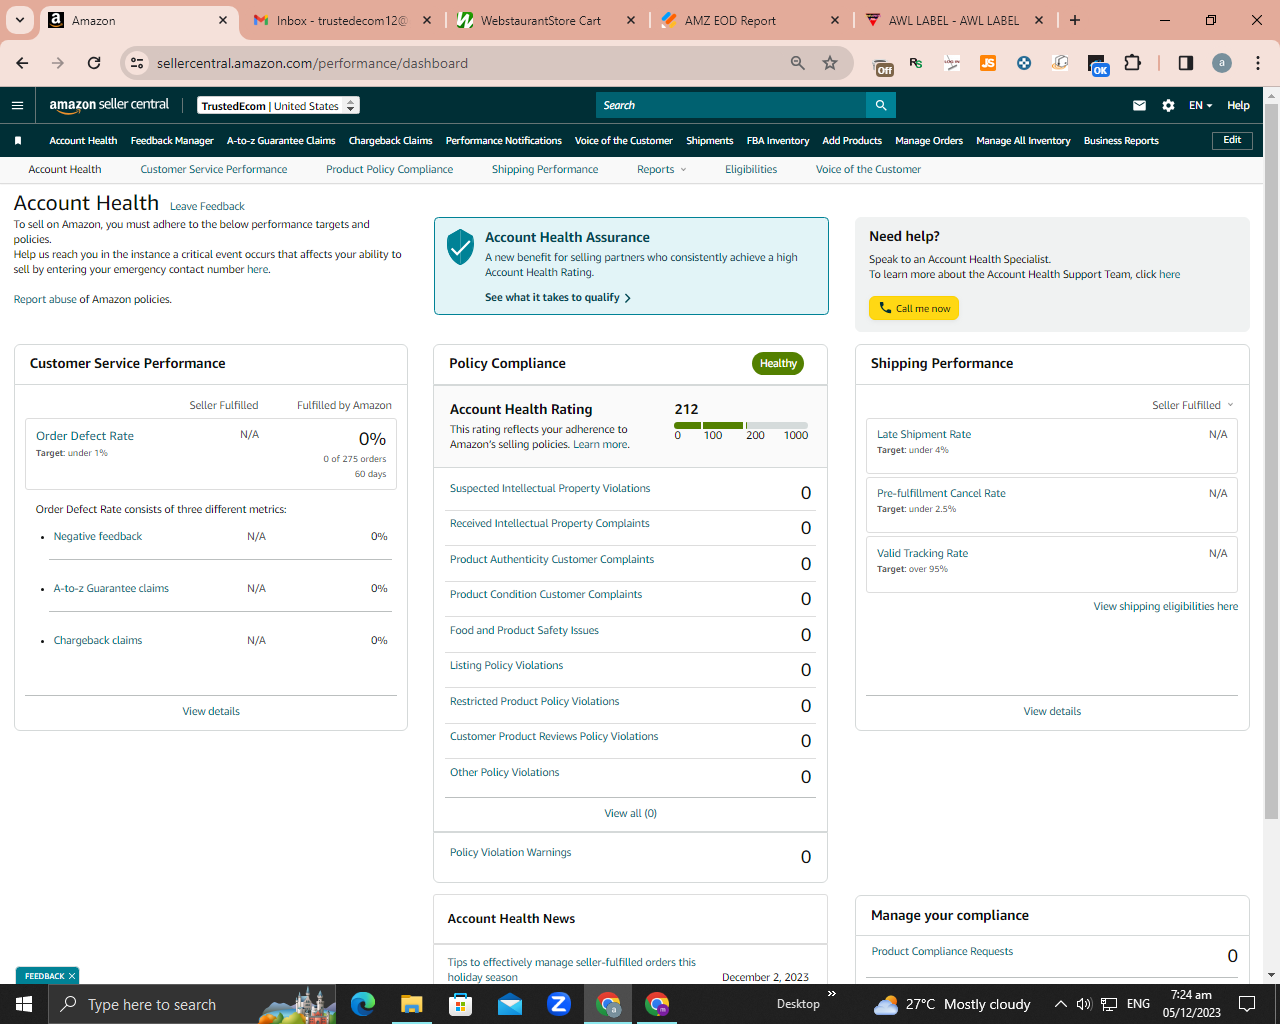Viewport: 1280px width, 1024px height.
Task: Bookmark this page with the star
Action: coord(830,63)
